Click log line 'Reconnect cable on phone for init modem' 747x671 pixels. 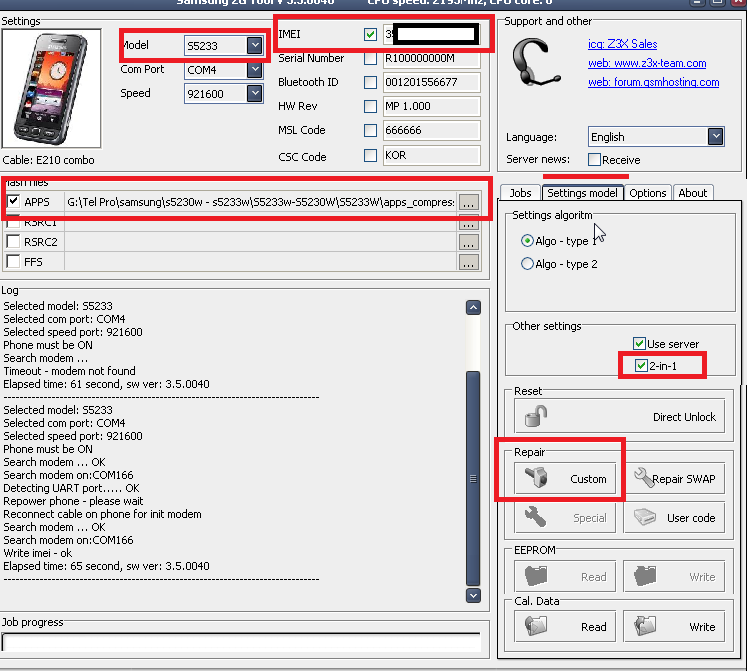(102, 514)
